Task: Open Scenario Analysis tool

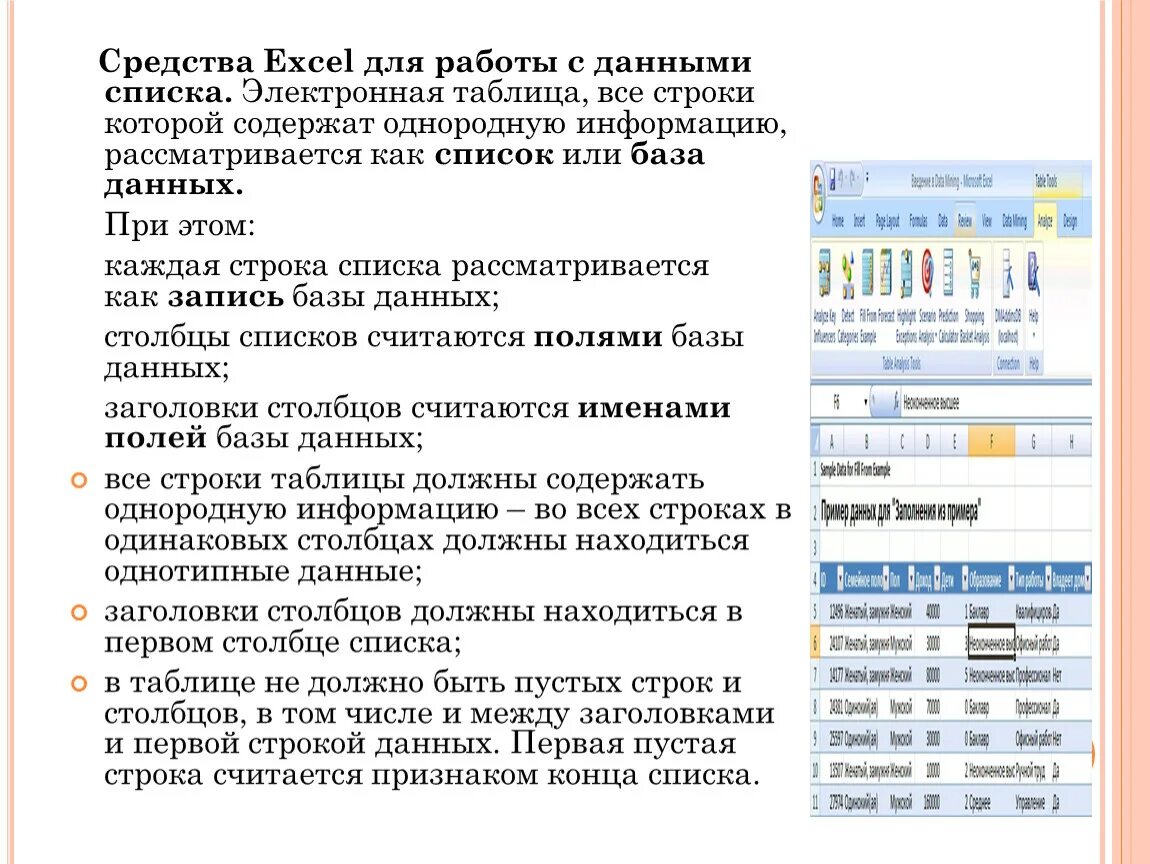Action: [928, 297]
